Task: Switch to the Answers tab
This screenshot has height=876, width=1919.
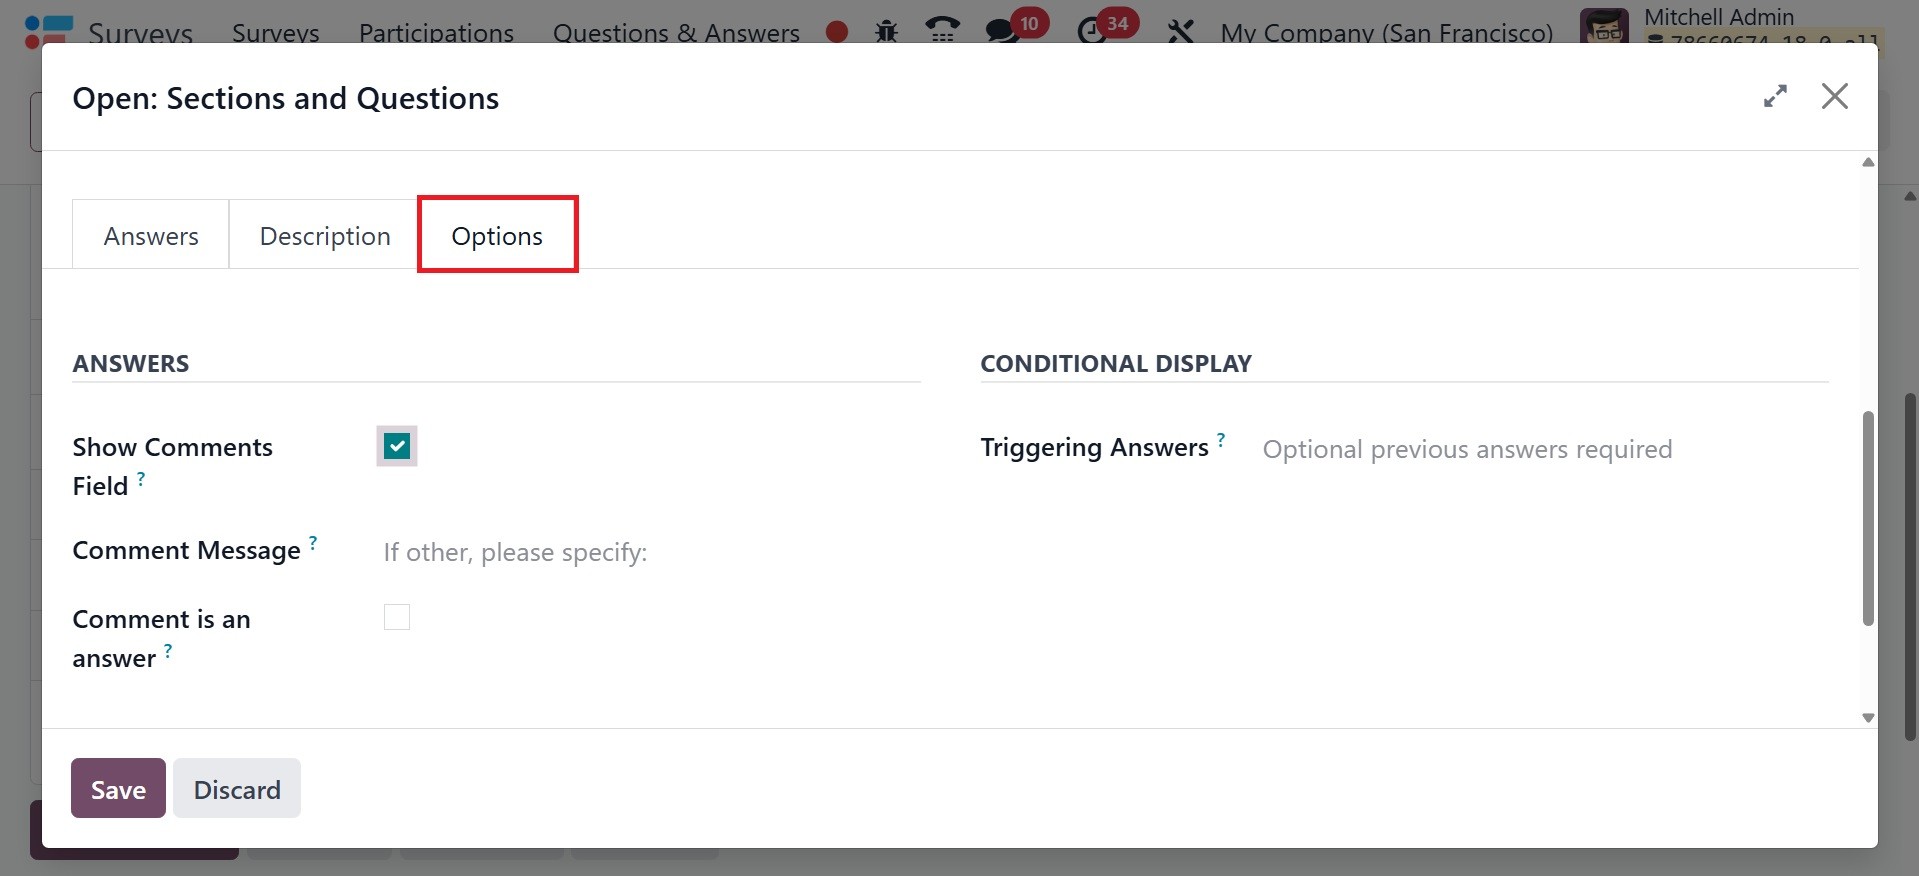Action: [x=151, y=236]
